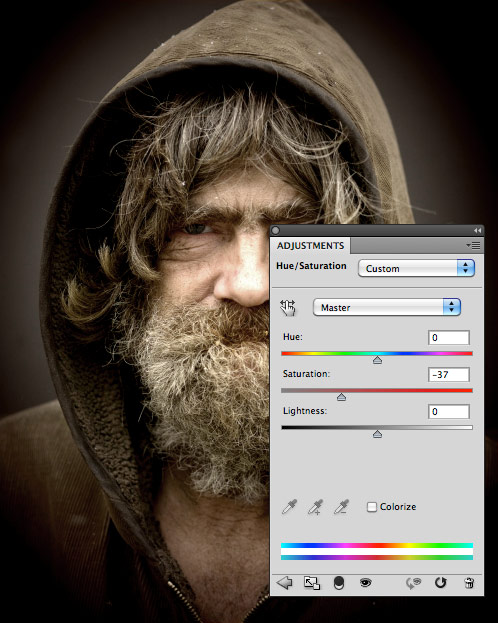Open the Custom preset dropdown

[416, 268]
